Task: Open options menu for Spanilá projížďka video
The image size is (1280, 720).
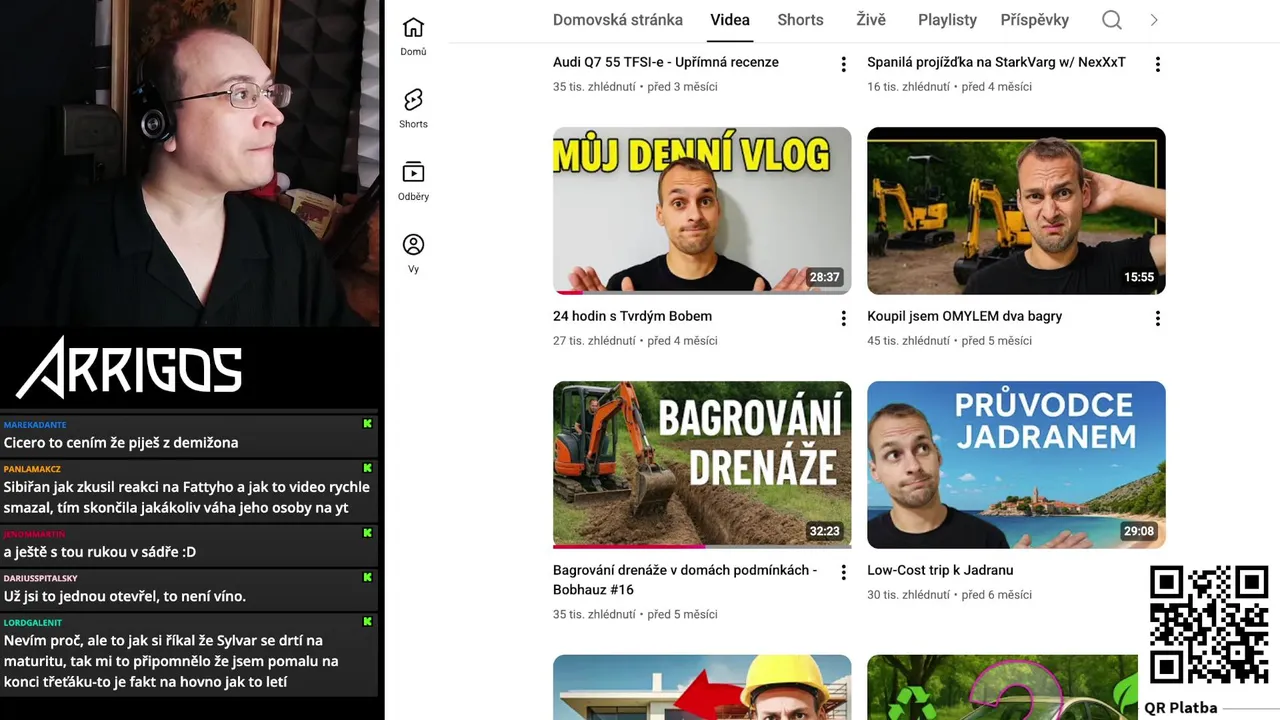Action: click(x=1157, y=64)
